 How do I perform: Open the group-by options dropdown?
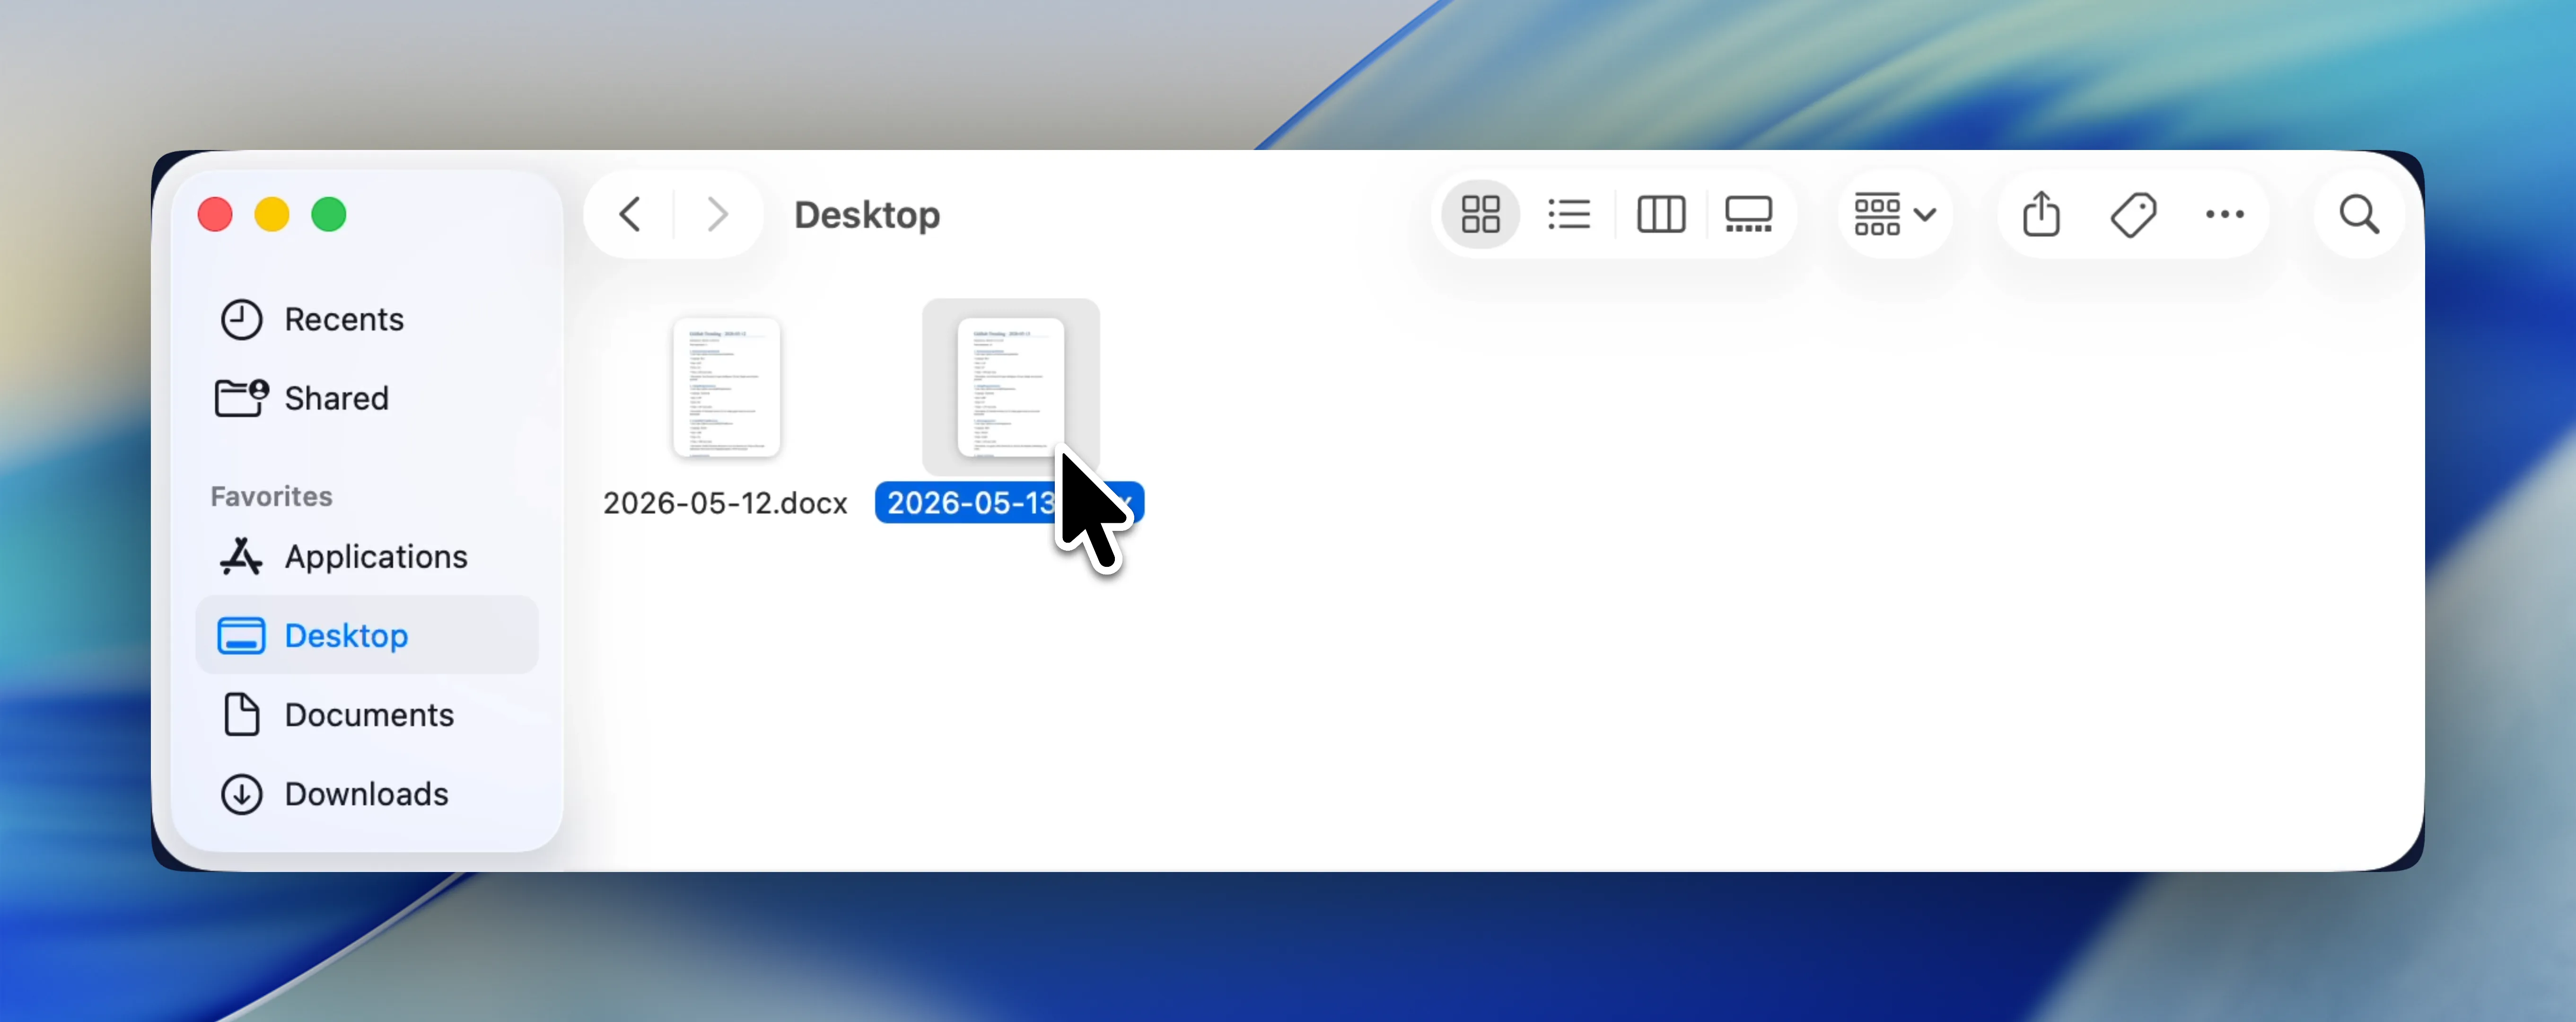[1895, 214]
